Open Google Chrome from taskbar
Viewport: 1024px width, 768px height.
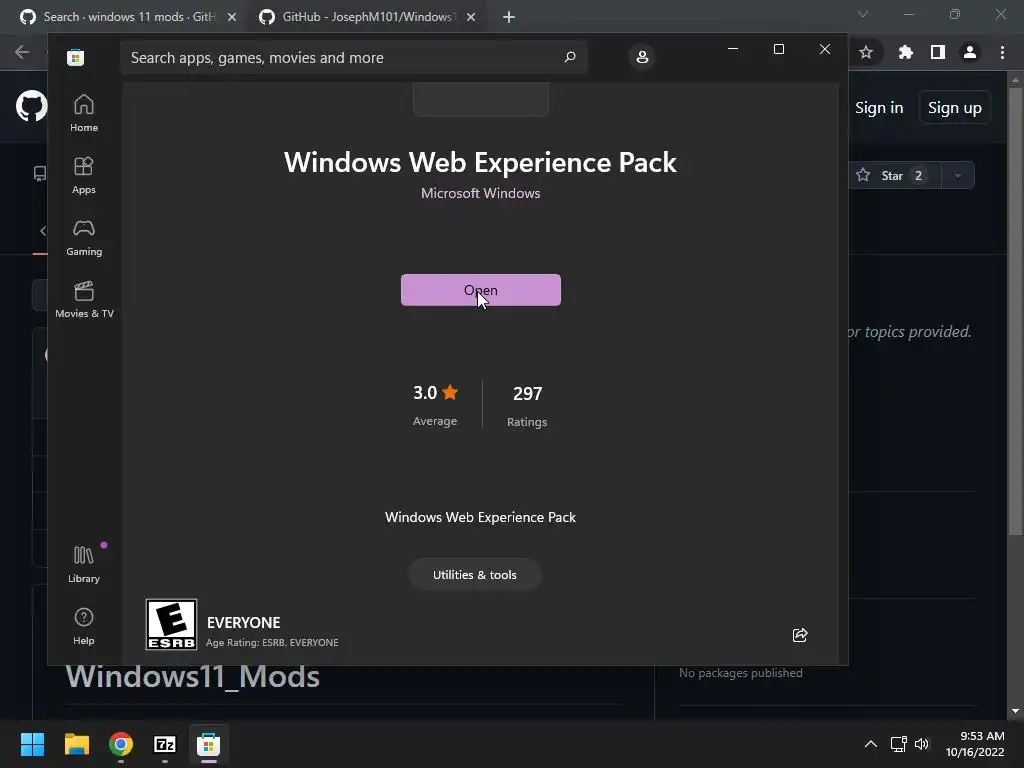coord(121,744)
